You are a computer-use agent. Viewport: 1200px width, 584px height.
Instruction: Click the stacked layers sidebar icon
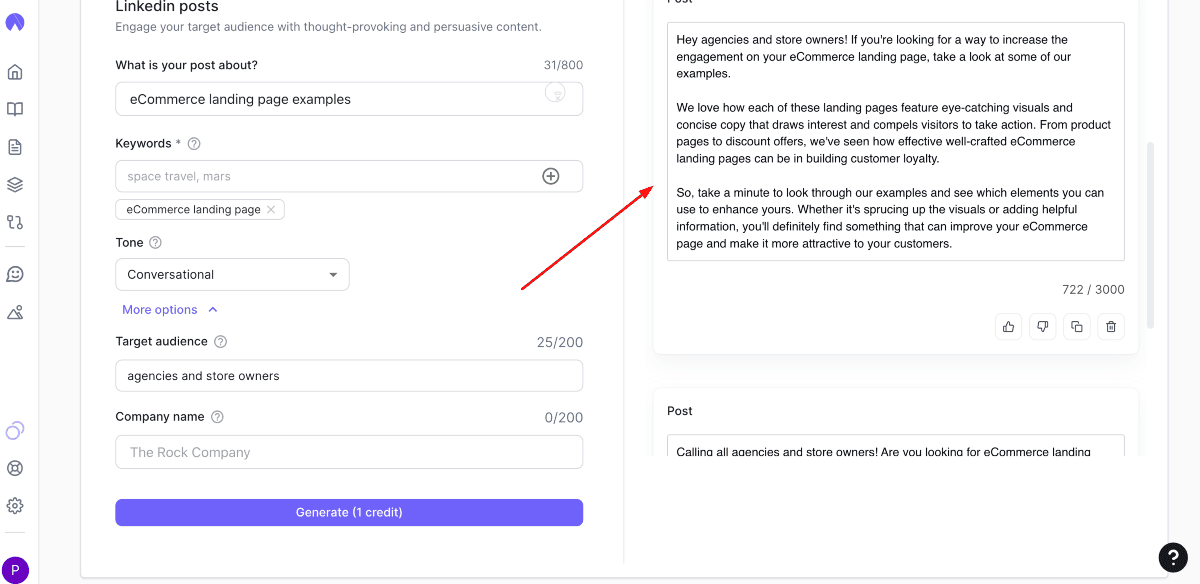pyautogui.click(x=15, y=185)
